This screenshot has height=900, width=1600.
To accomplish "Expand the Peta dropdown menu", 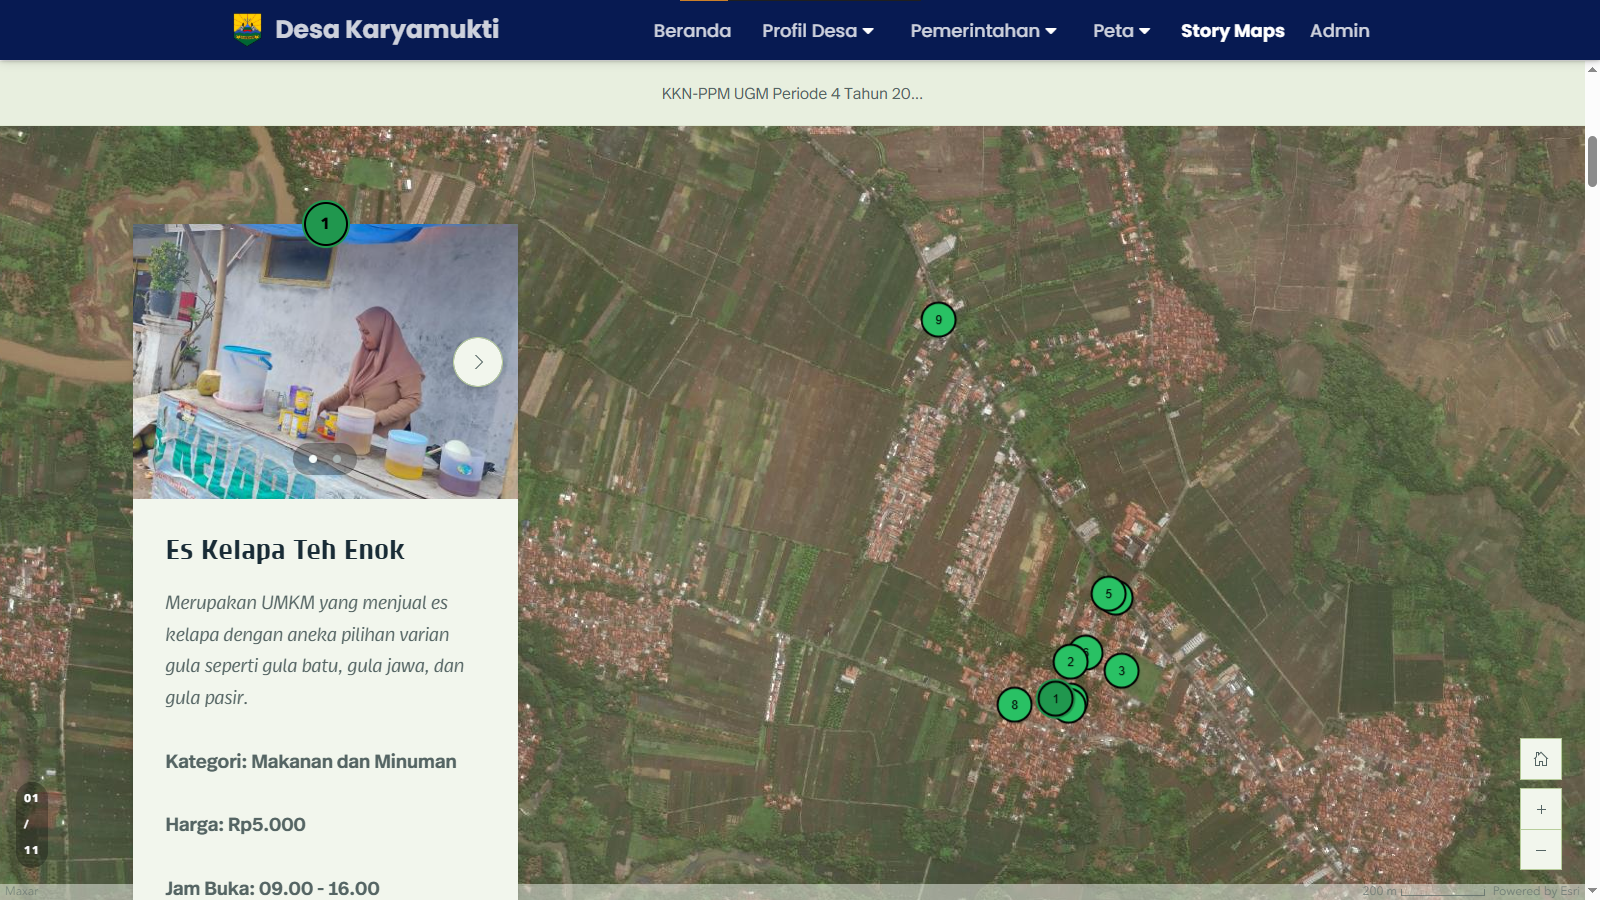I will pyautogui.click(x=1121, y=31).
